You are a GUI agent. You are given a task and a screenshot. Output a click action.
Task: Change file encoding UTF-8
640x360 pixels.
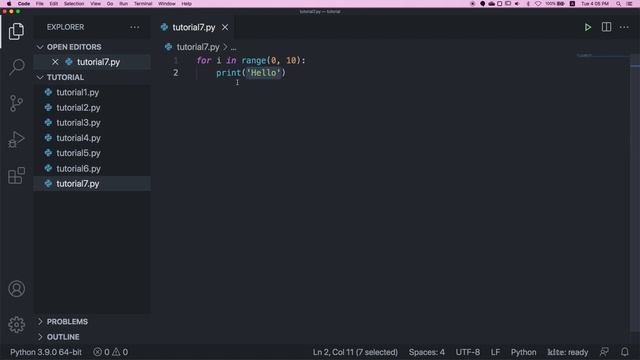468,352
